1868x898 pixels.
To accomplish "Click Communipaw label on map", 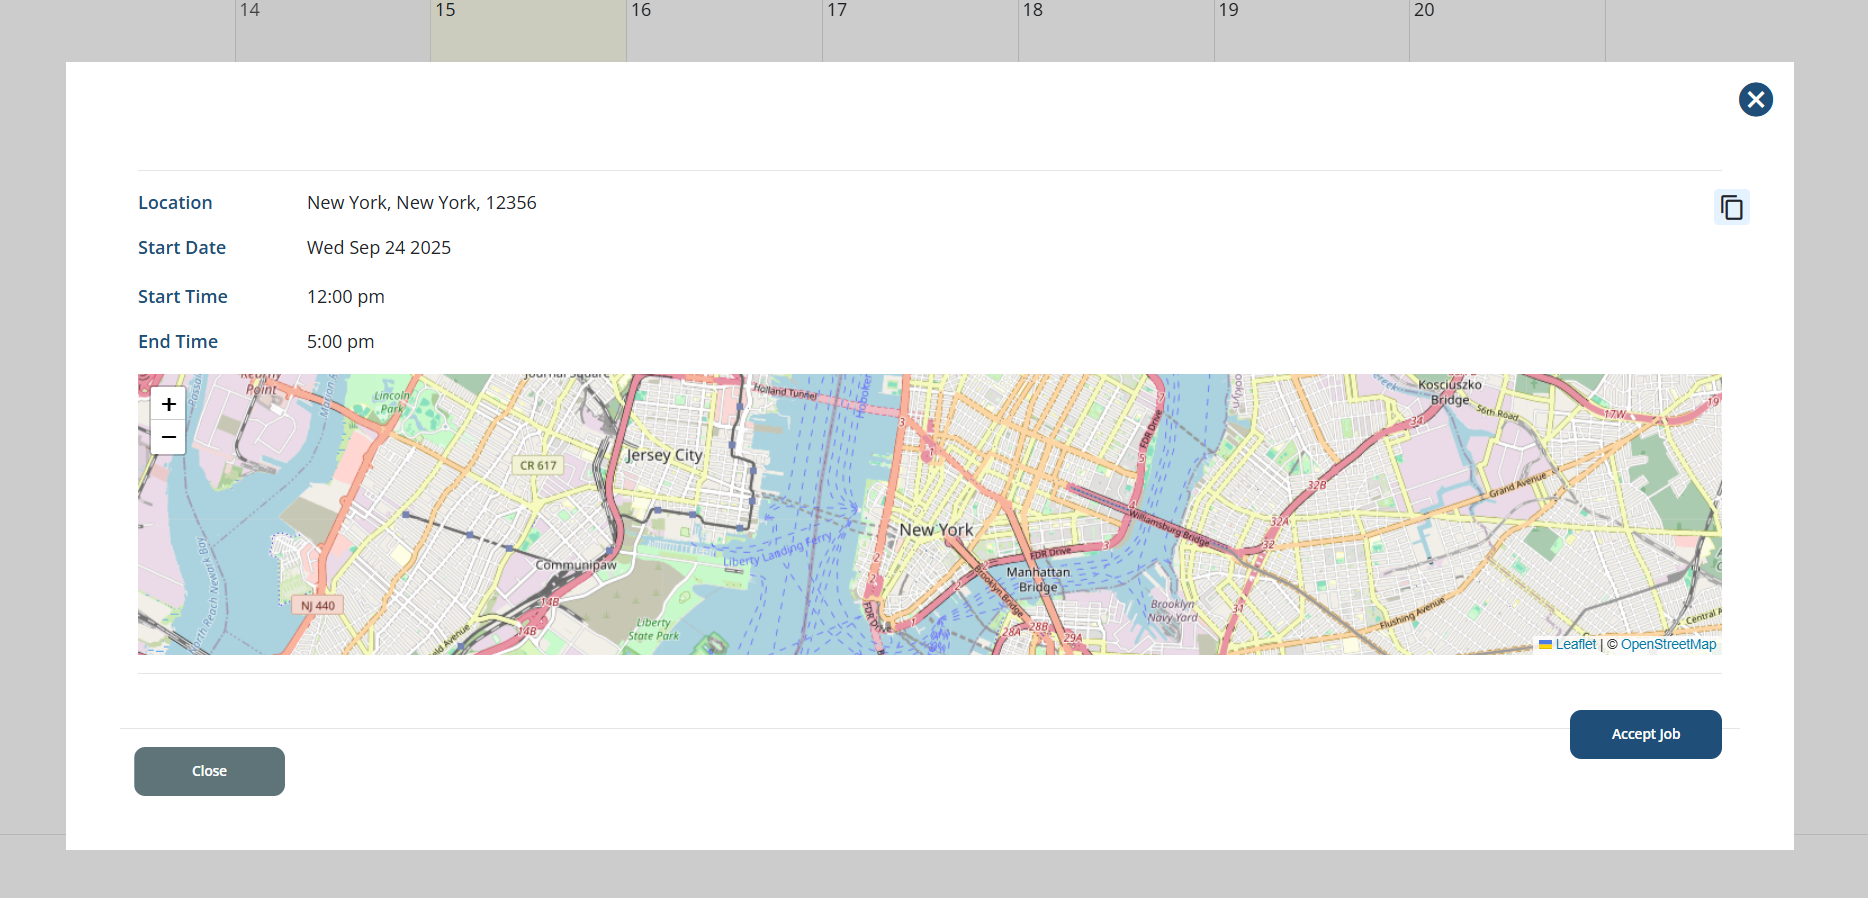I will tap(576, 565).
